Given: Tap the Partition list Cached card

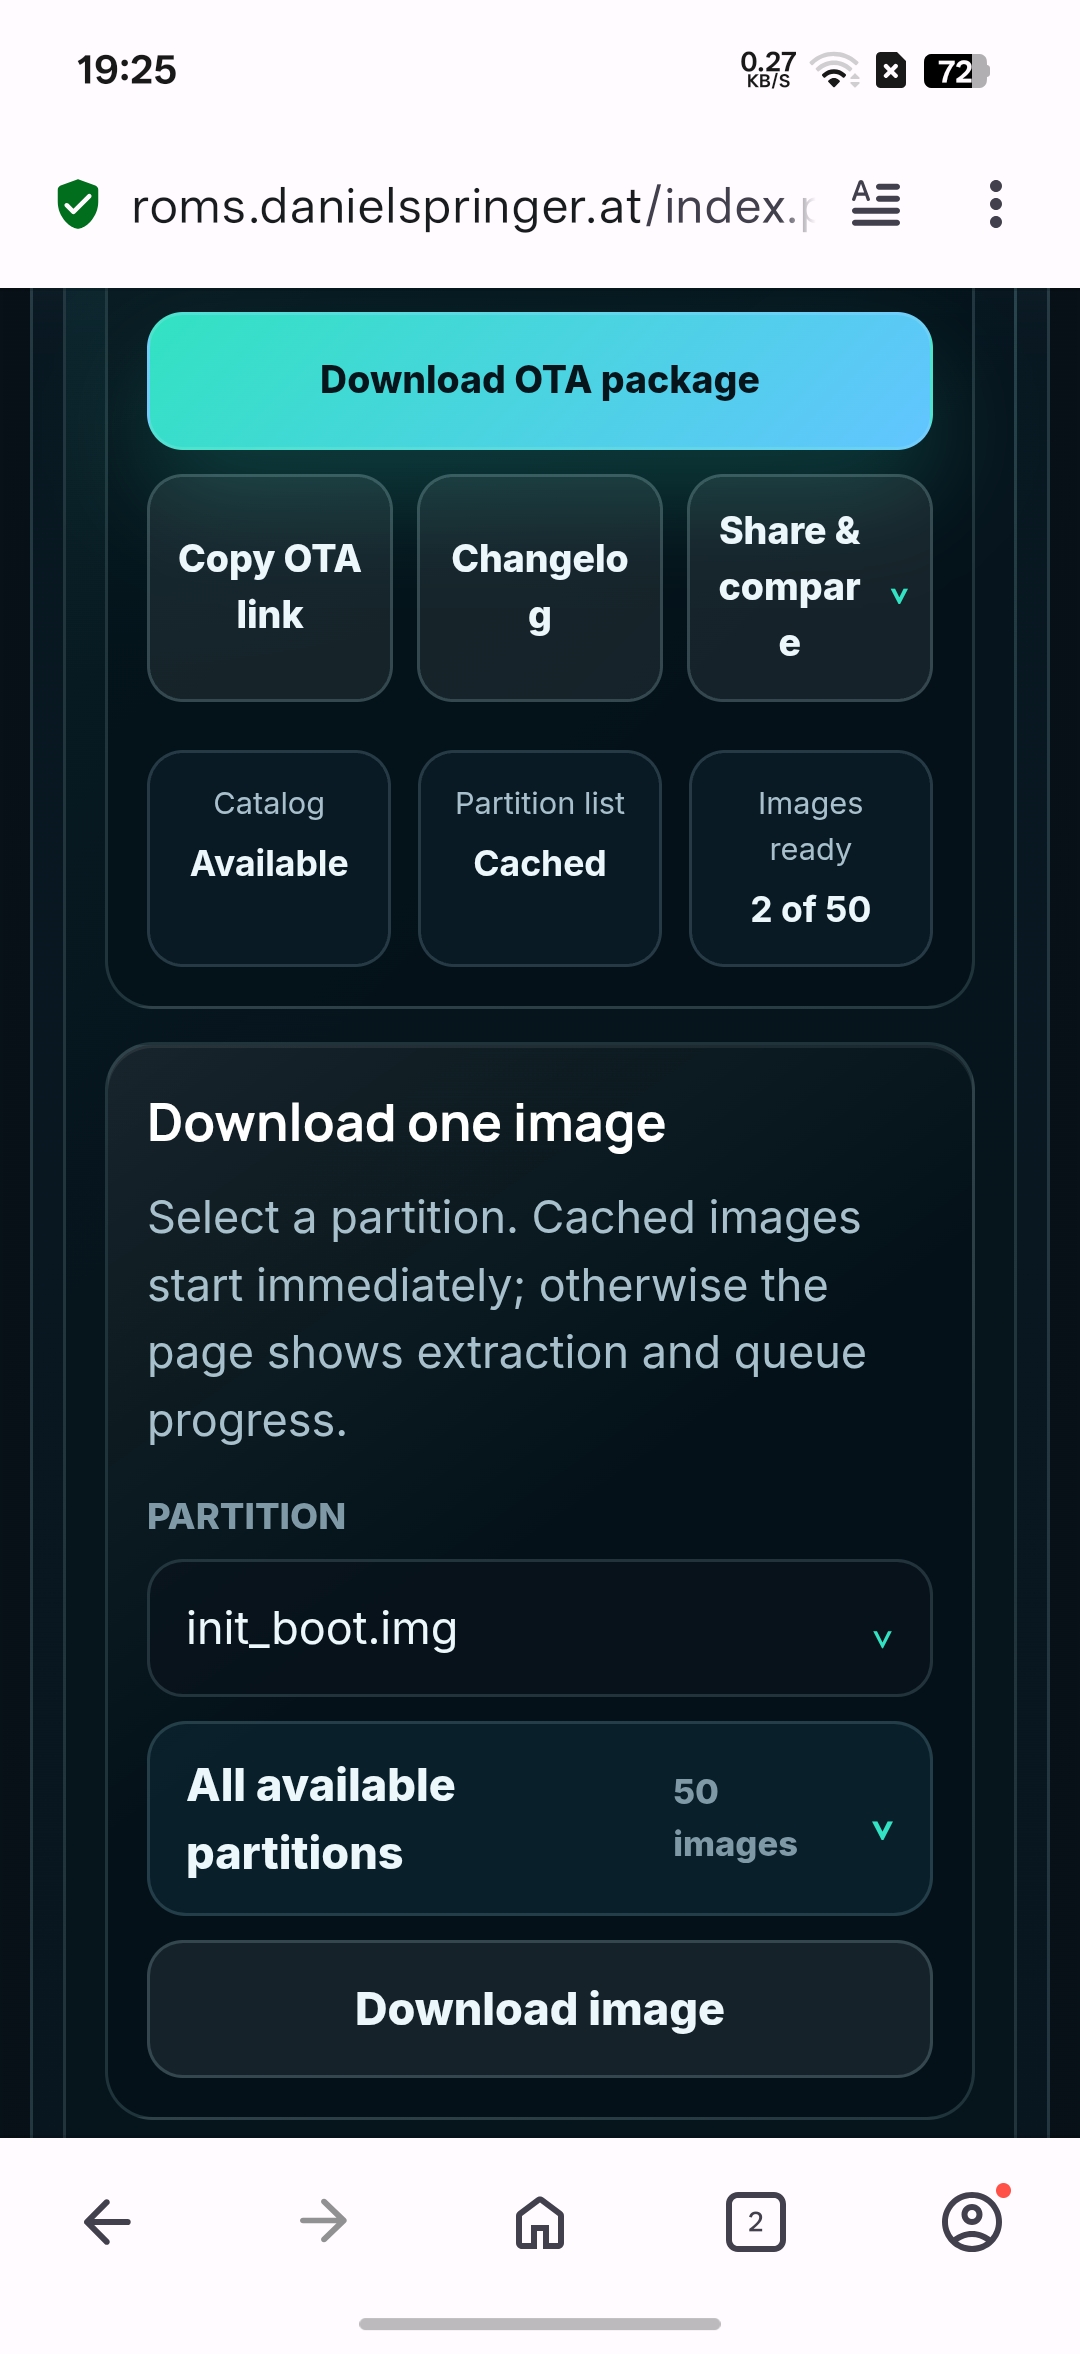Looking at the screenshot, I should [540, 858].
